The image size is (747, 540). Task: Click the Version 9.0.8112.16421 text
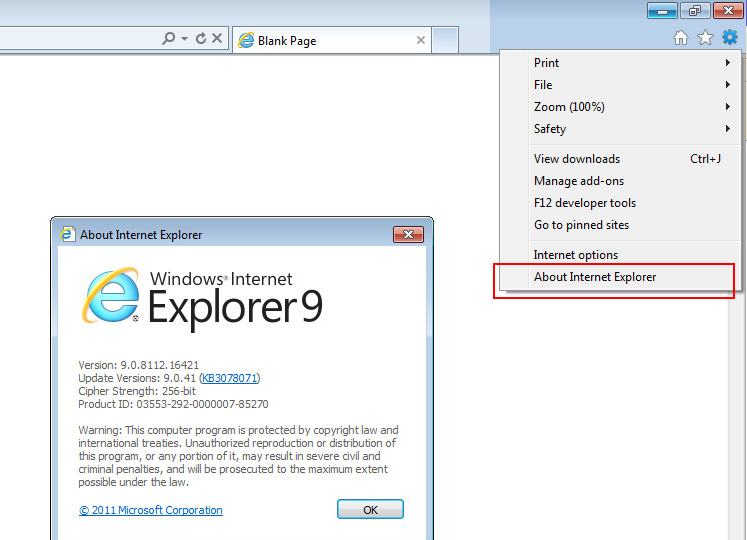click(x=139, y=365)
